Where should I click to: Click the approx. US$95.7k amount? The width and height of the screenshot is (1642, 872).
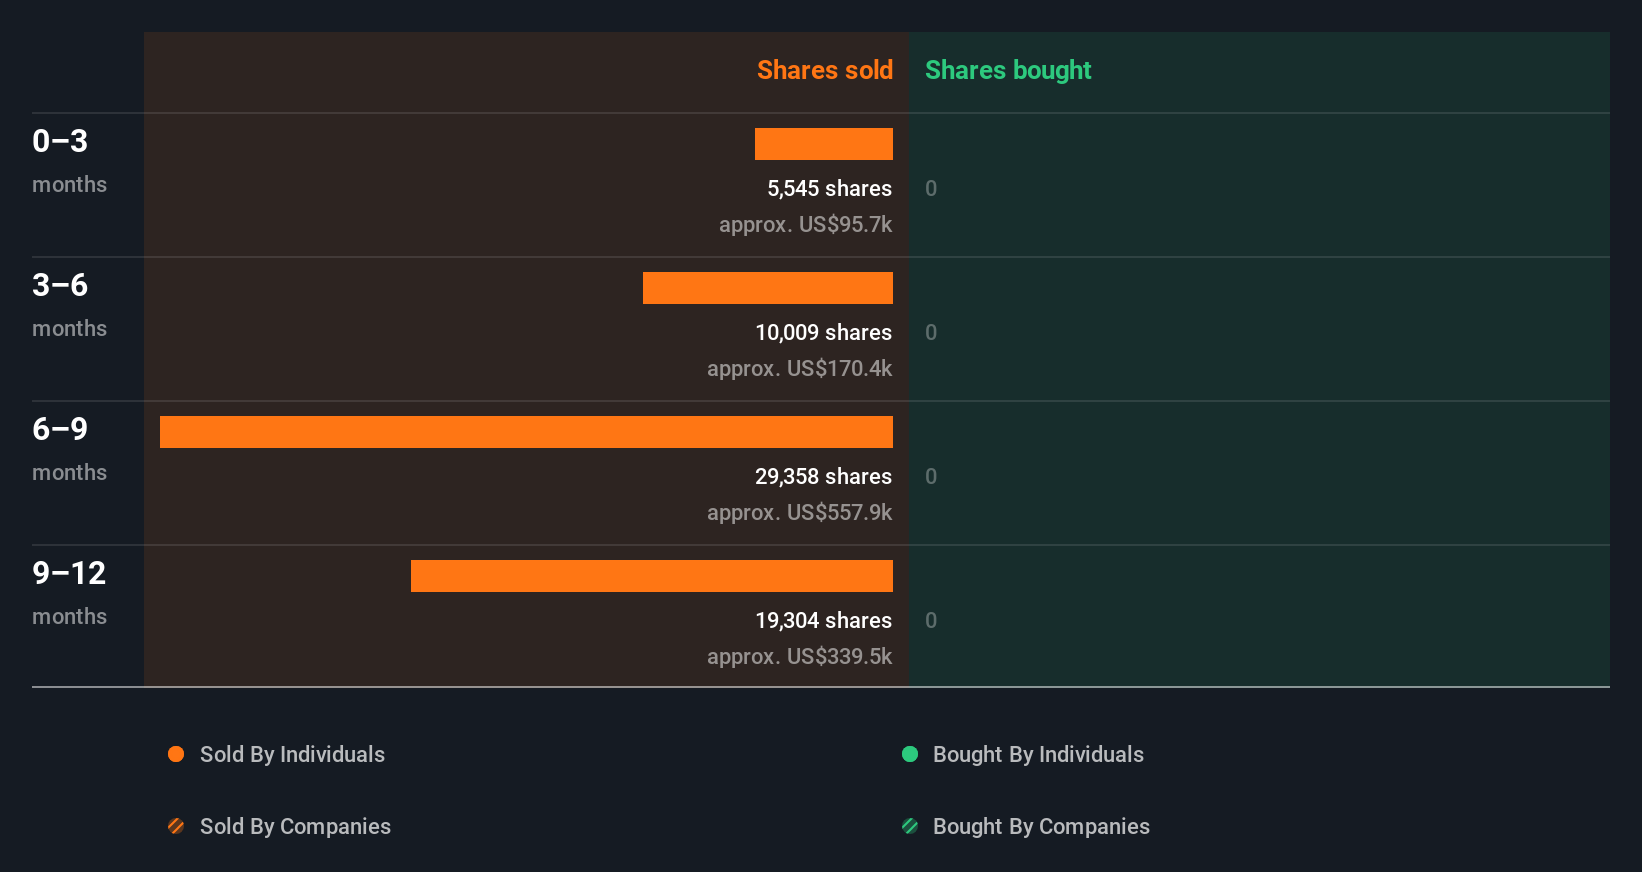coord(806,224)
